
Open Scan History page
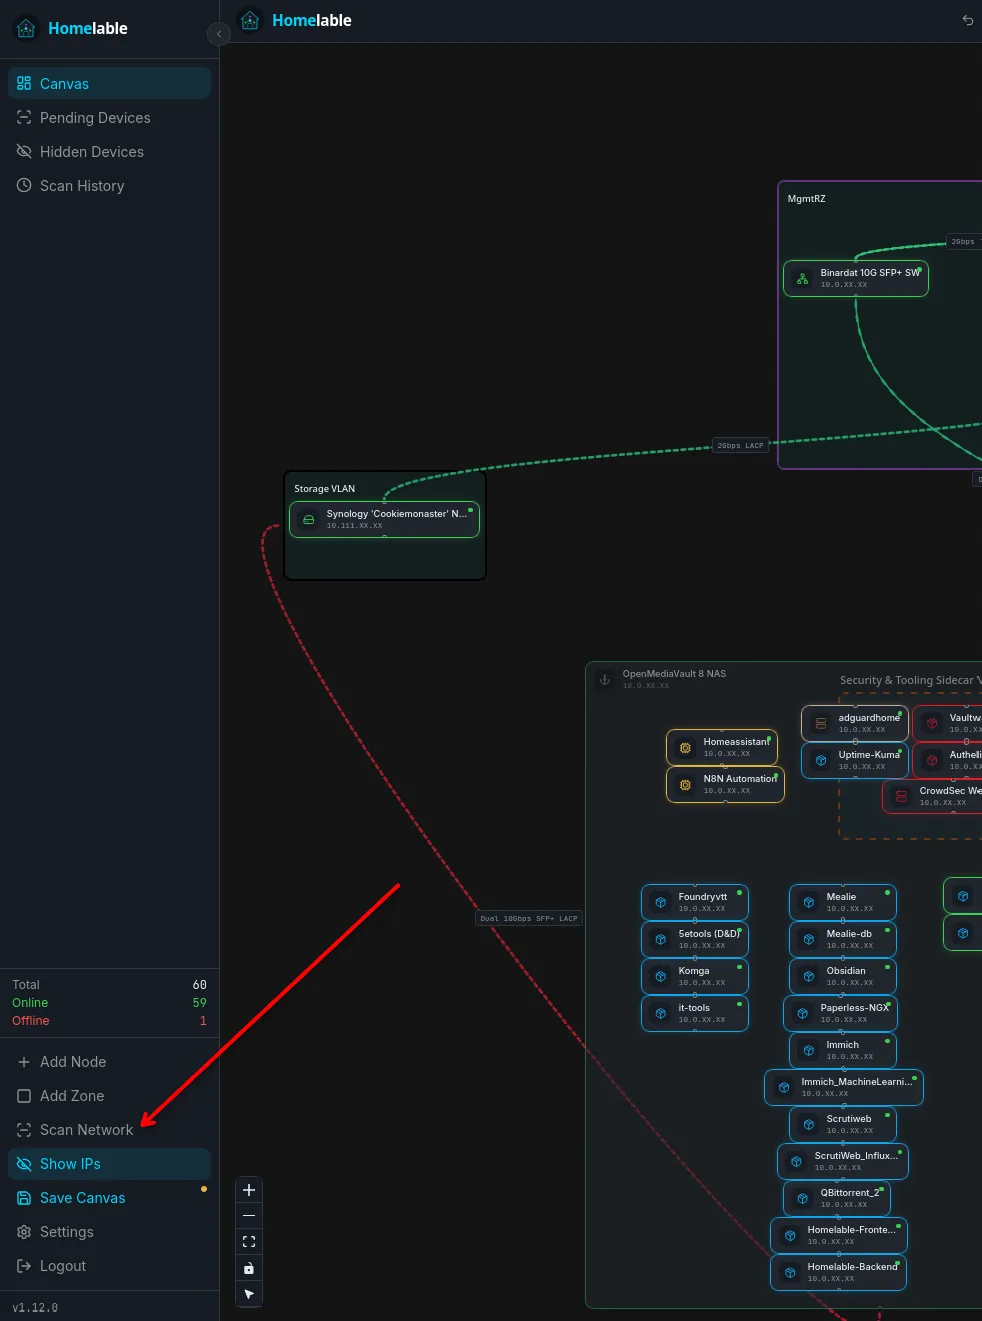[x=109, y=185]
